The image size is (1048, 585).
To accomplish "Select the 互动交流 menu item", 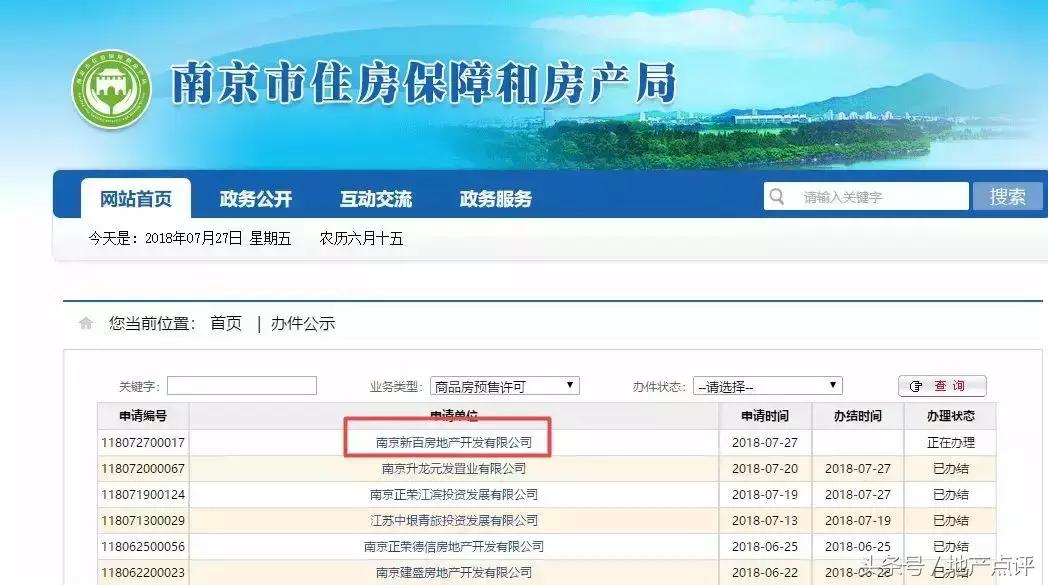I will pyautogui.click(x=375, y=197).
